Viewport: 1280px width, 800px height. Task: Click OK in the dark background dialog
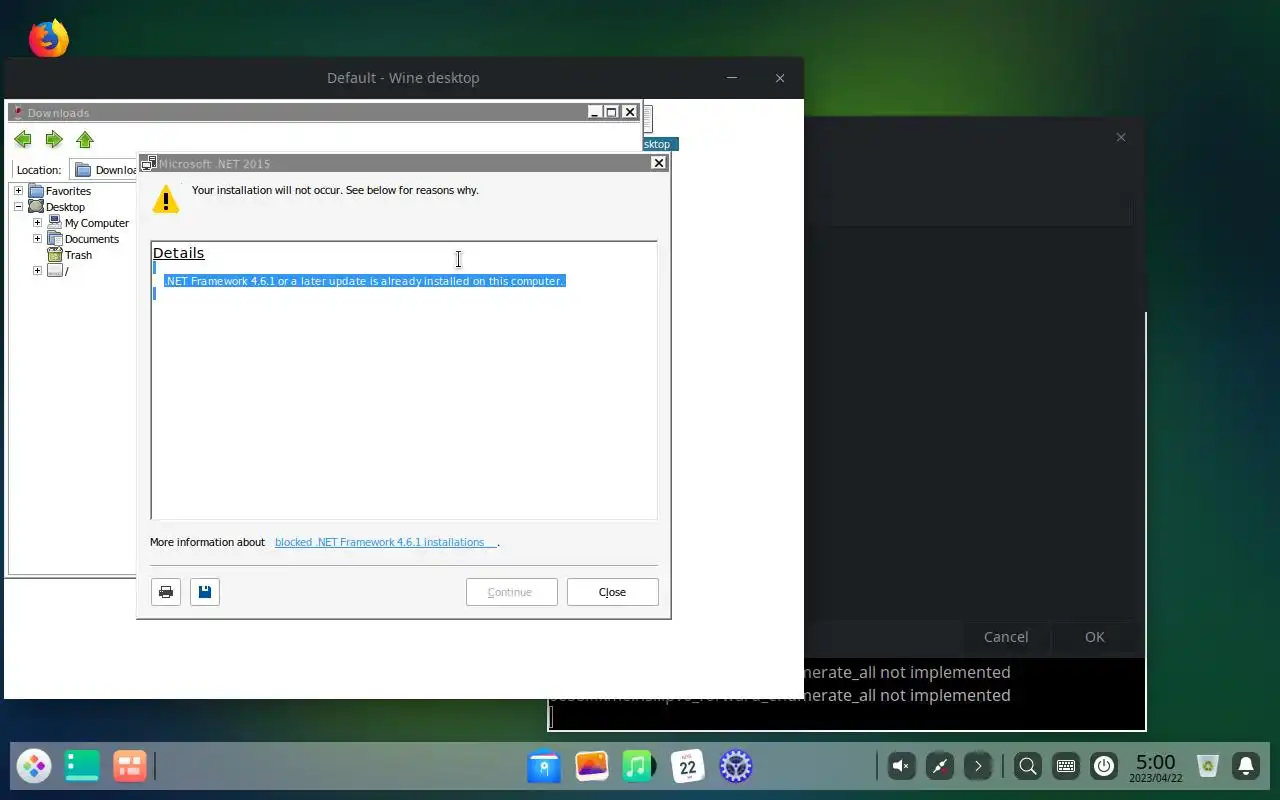coord(1095,637)
